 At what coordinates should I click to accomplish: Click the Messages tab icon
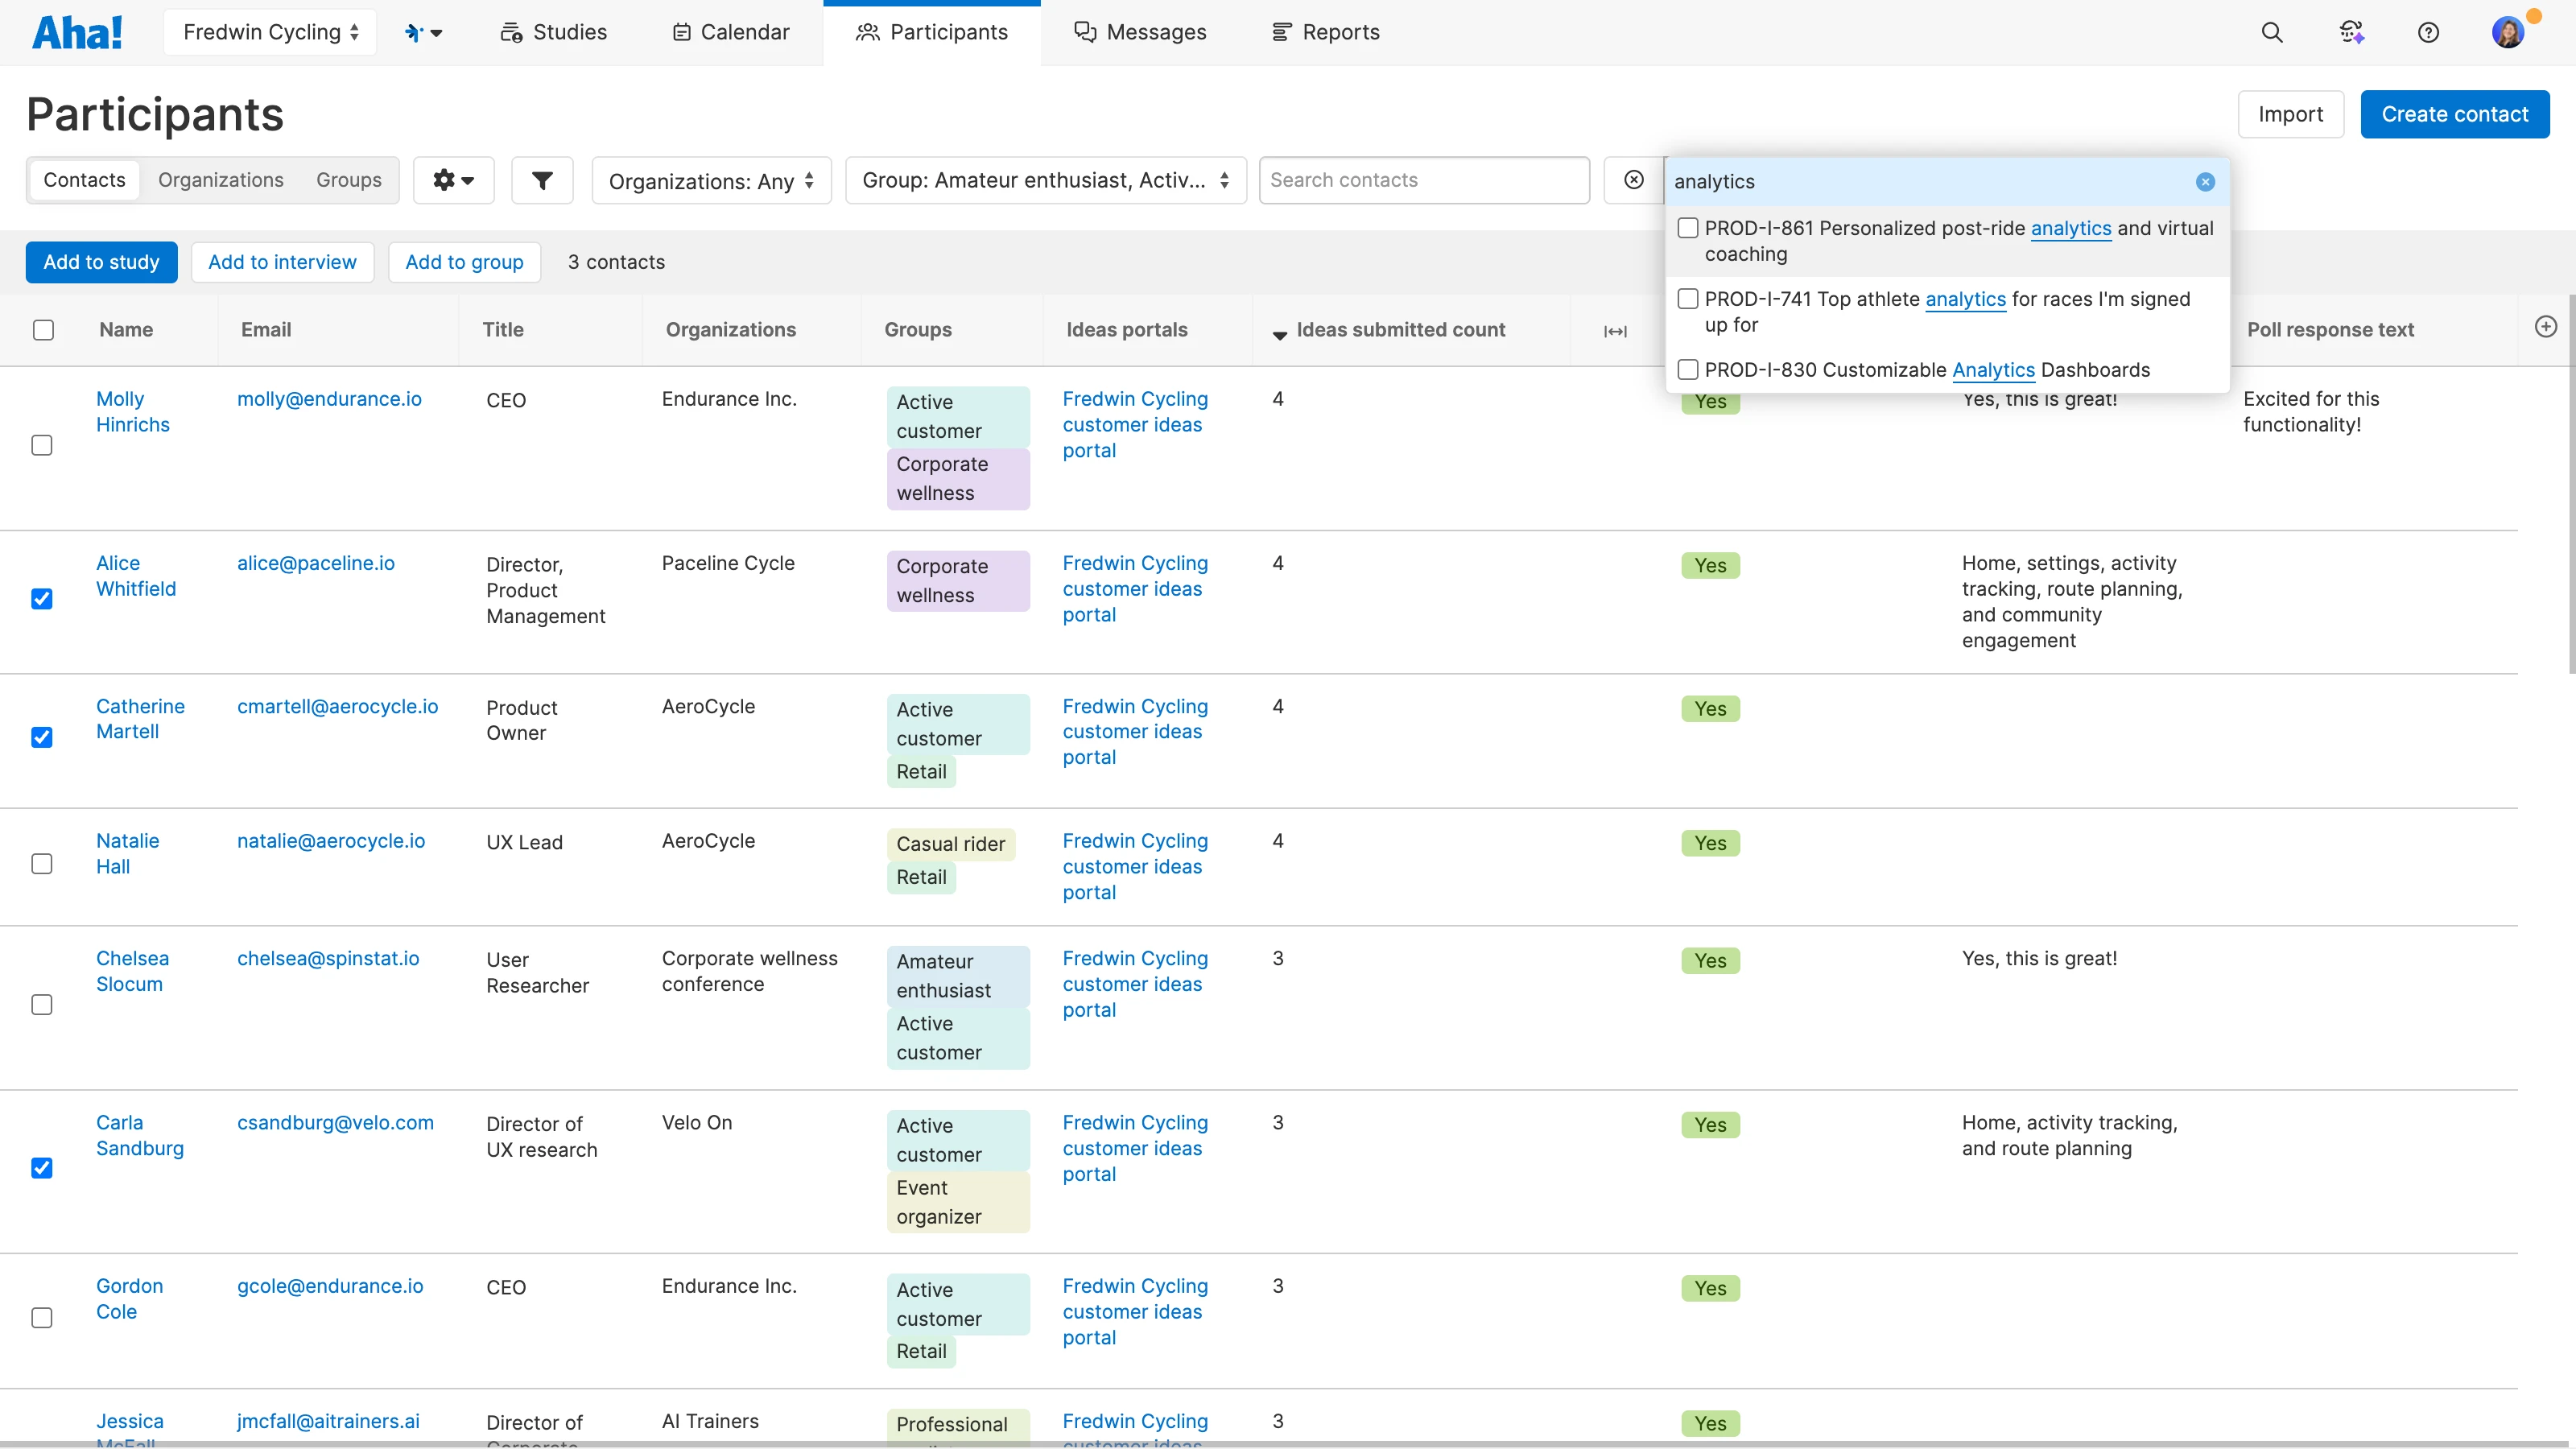(1085, 32)
